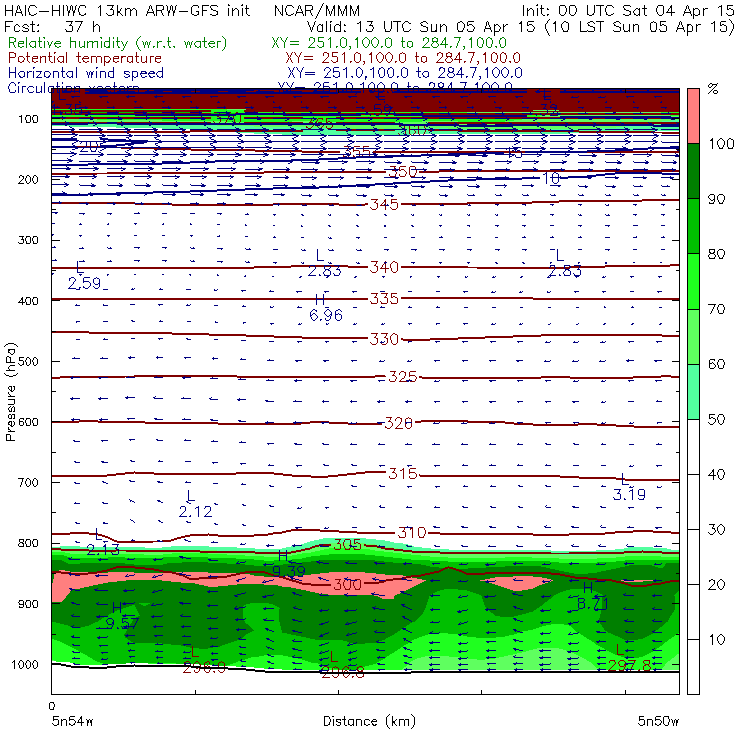Select the 320 isentrope contour label
Image resolution: width=740 pixels, height=740 pixels.
(x=398, y=423)
